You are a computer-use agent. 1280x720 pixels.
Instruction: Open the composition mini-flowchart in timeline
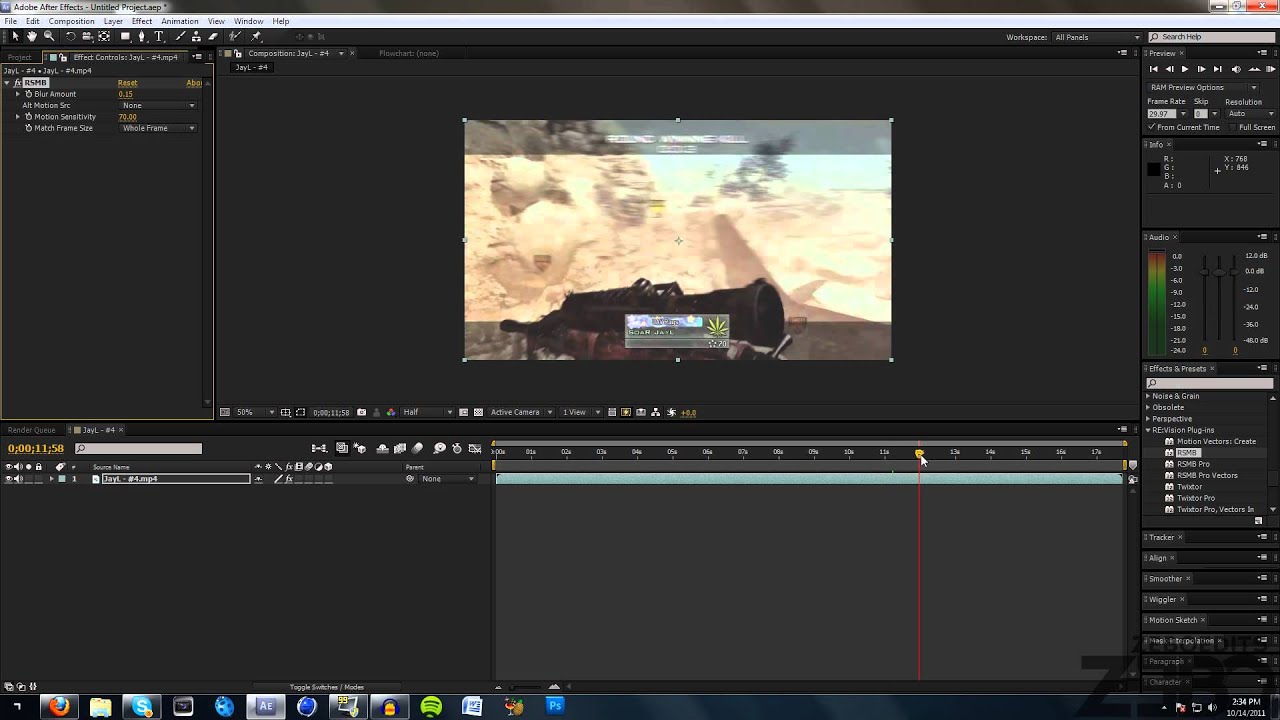[319, 449]
